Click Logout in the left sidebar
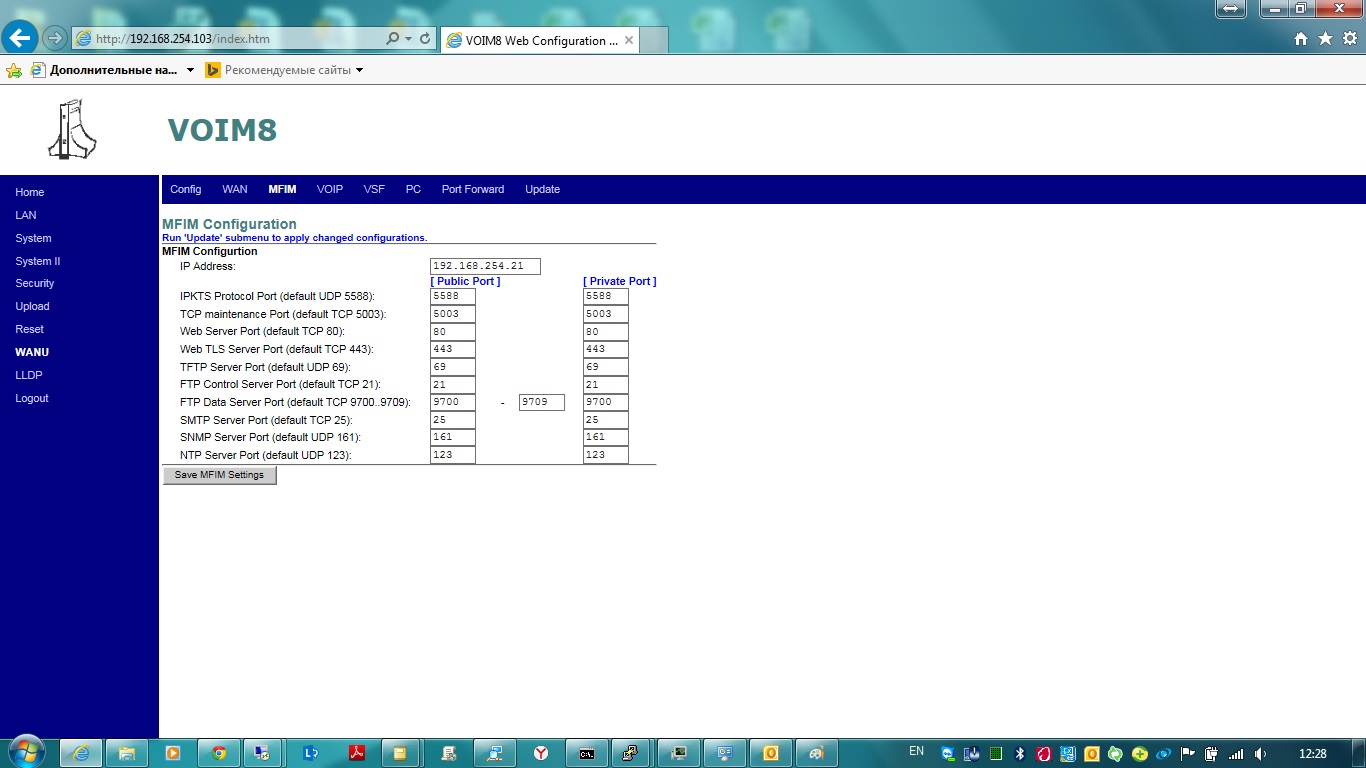 (32, 398)
